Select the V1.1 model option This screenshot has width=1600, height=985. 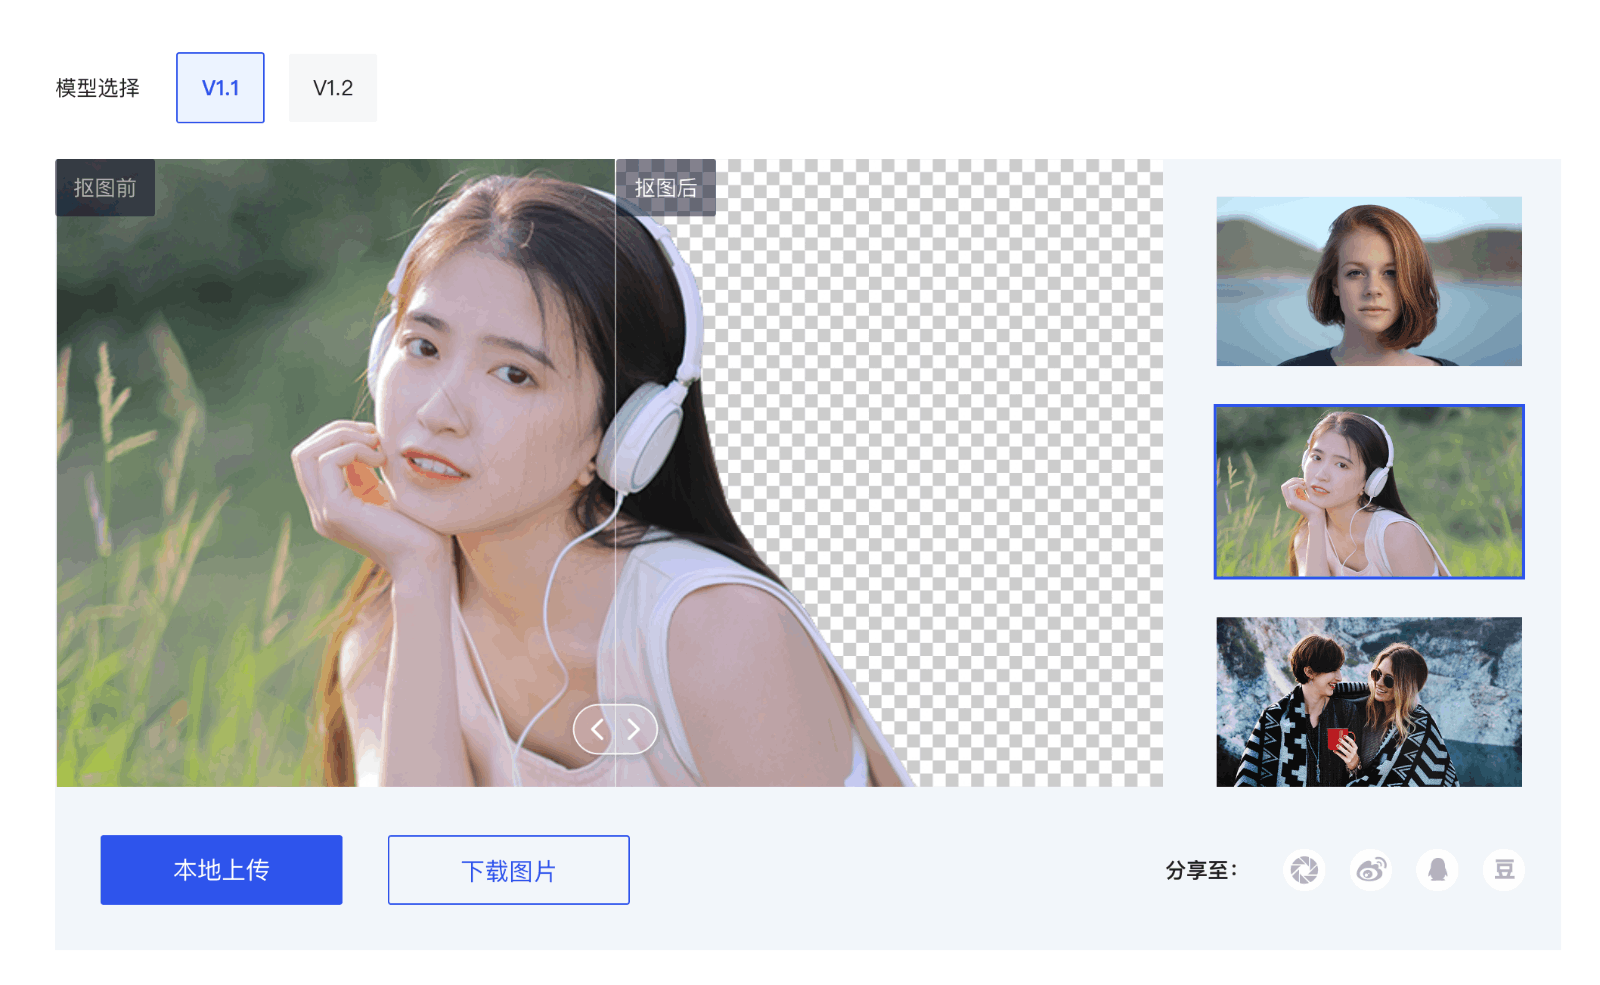220,88
